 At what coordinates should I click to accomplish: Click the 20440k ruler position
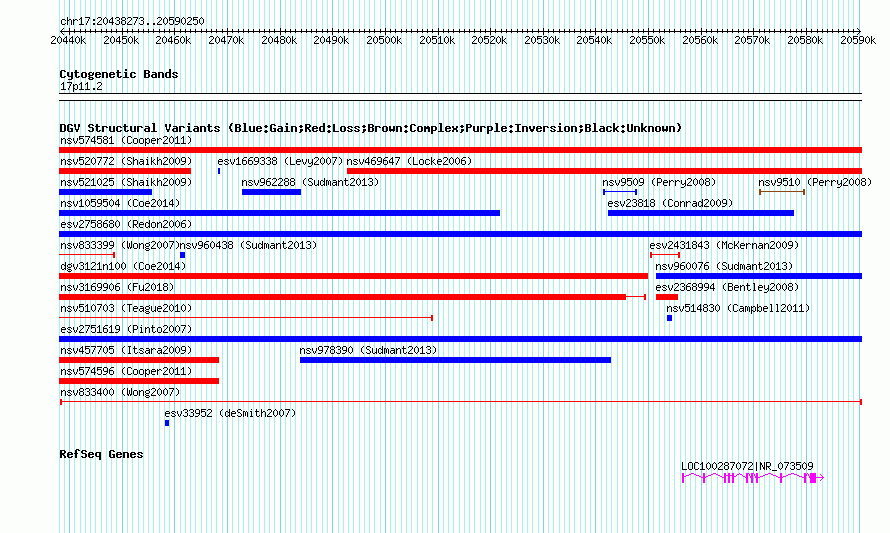tap(68, 40)
